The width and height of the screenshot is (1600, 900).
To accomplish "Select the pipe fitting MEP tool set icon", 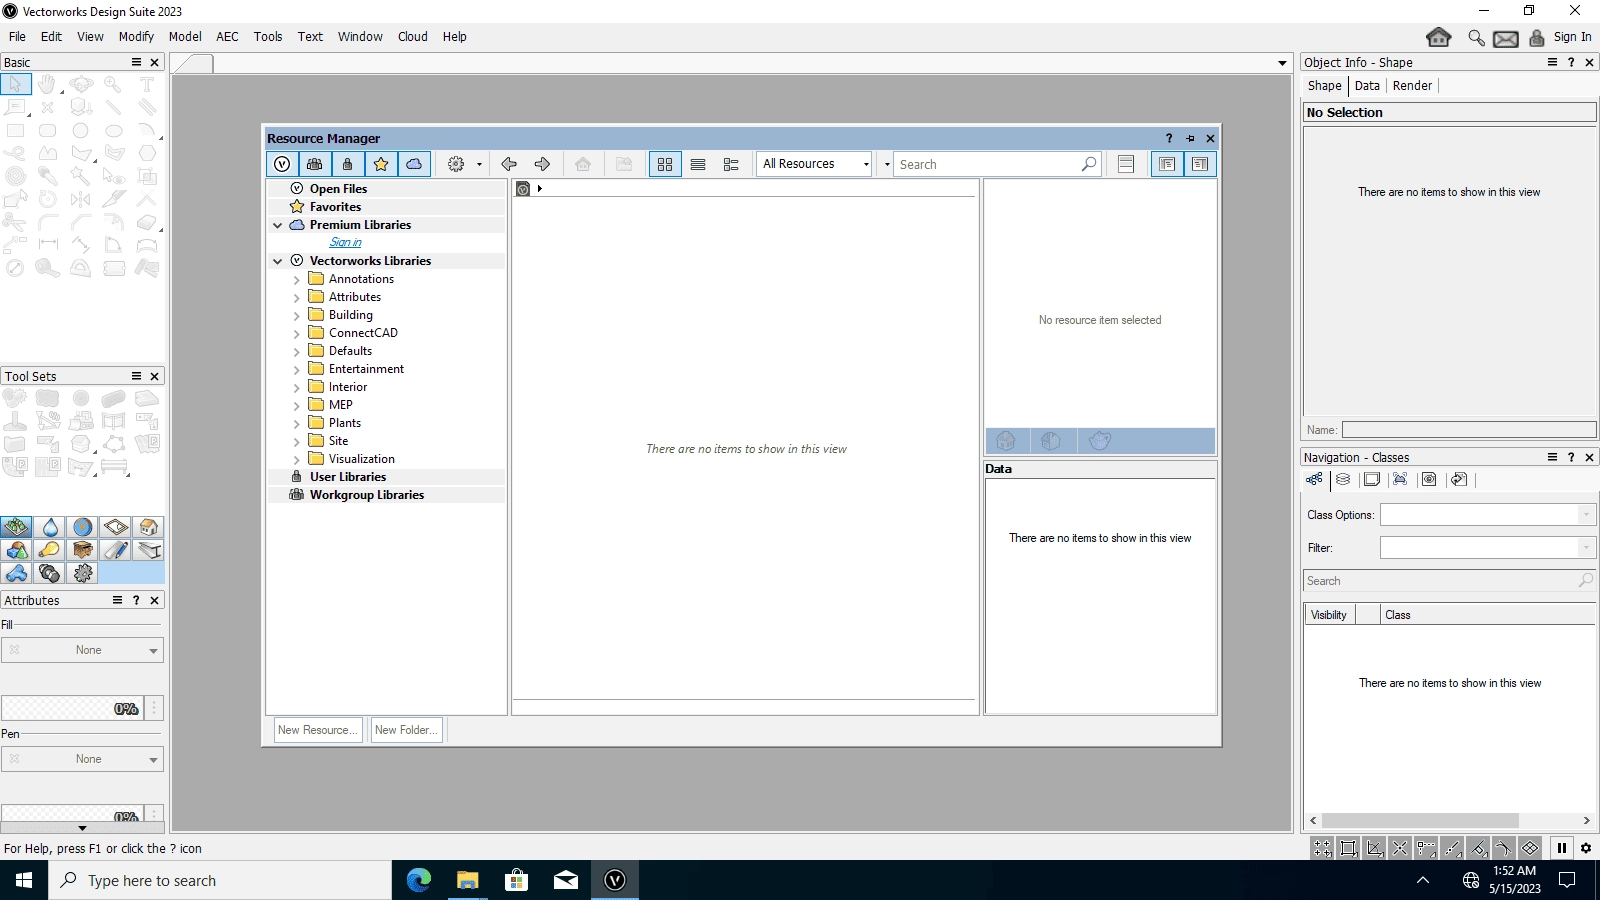I will (17, 573).
